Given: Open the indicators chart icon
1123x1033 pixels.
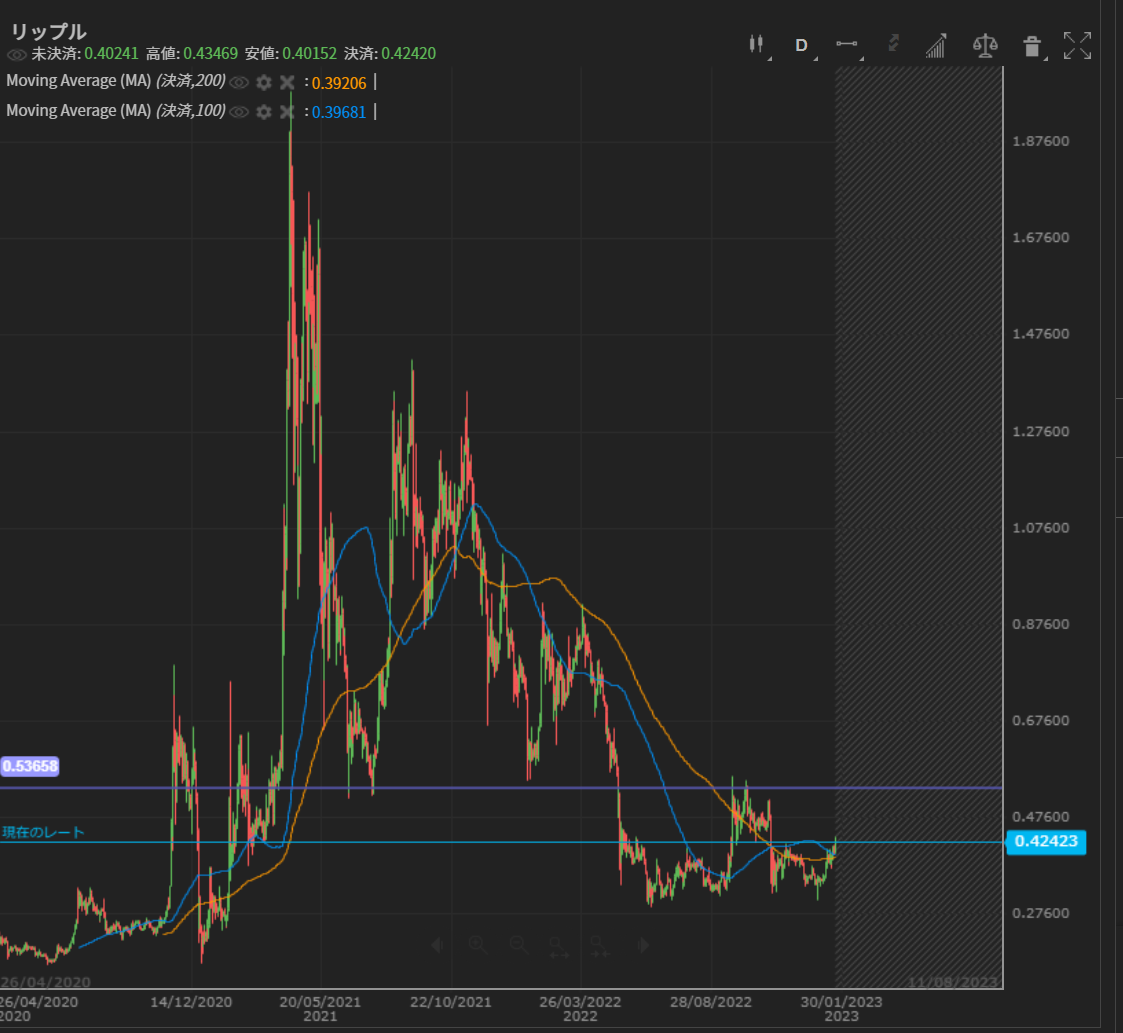Looking at the screenshot, I should point(937,45).
